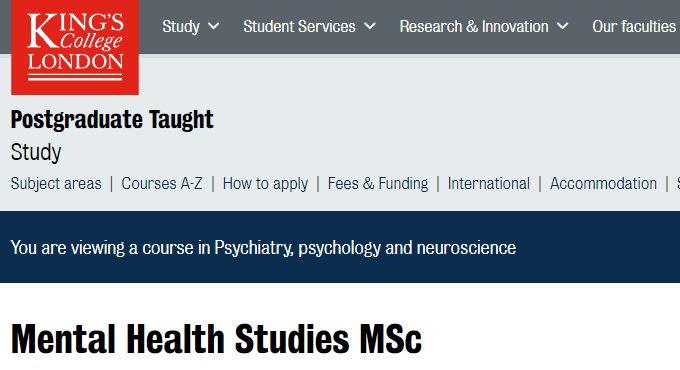Image resolution: width=680 pixels, height=370 pixels.
Task: Open the Student Services menu item
Action: click(x=299, y=26)
